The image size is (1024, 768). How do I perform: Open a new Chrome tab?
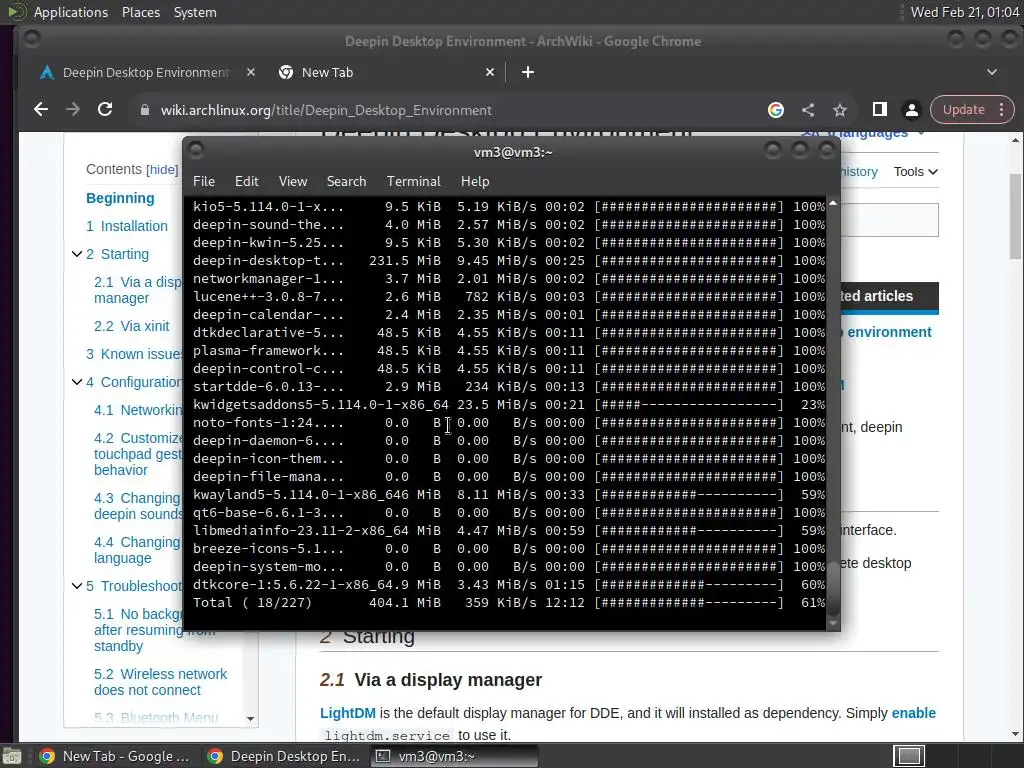(x=528, y=72)
